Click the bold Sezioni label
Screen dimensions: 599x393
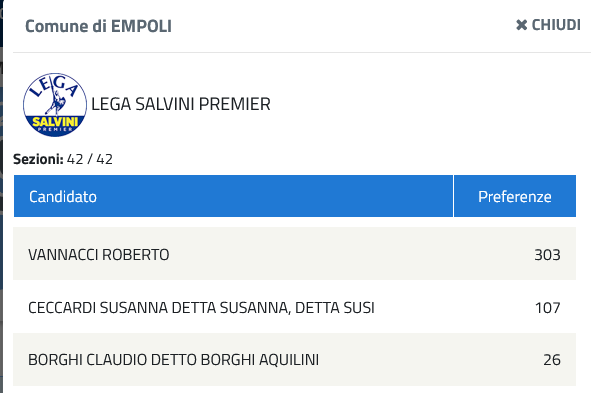(38, 159)
